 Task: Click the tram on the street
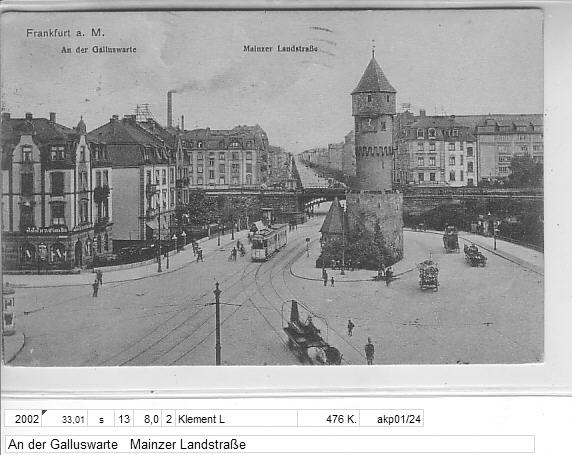[x=269, y=241]
